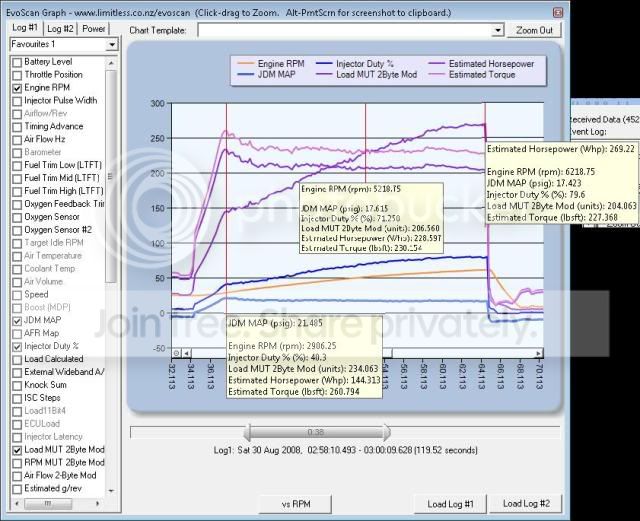This screenshot has width=640, height=521.
Task: Click the parameter list vertical scrollbar thumb
Action: pyautogui.click(x=111, y=176)
